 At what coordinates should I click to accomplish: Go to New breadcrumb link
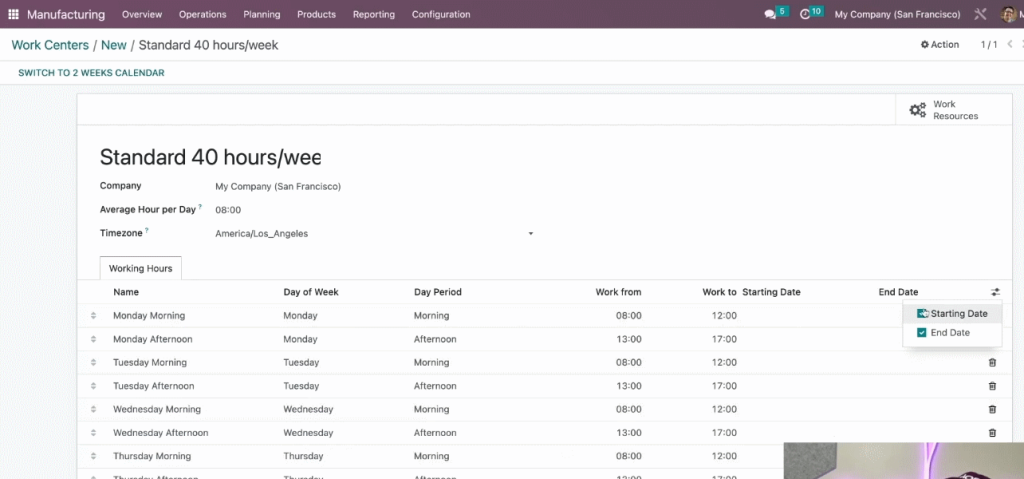point(114,45)
